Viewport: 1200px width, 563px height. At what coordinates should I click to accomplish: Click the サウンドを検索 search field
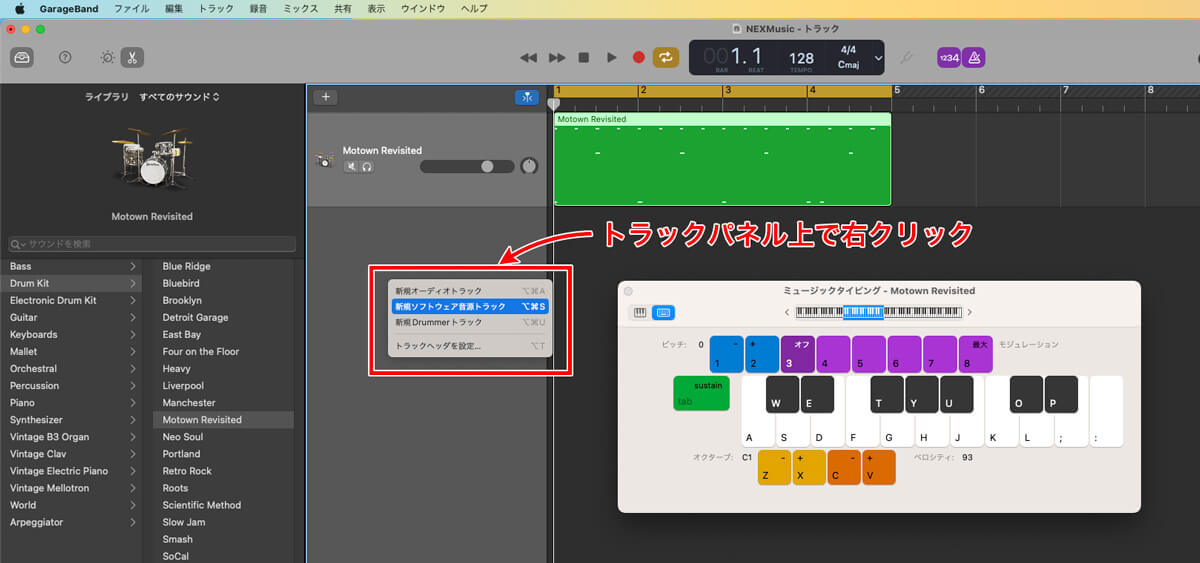pyautogui.click(x=152, y=244)
